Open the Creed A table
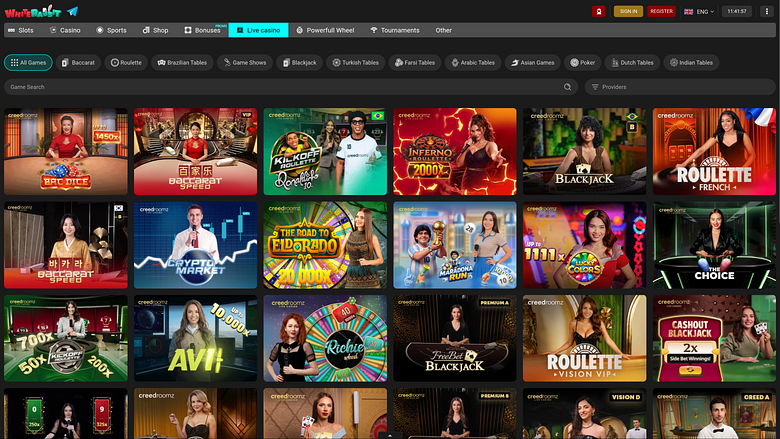 pos(714,414)
